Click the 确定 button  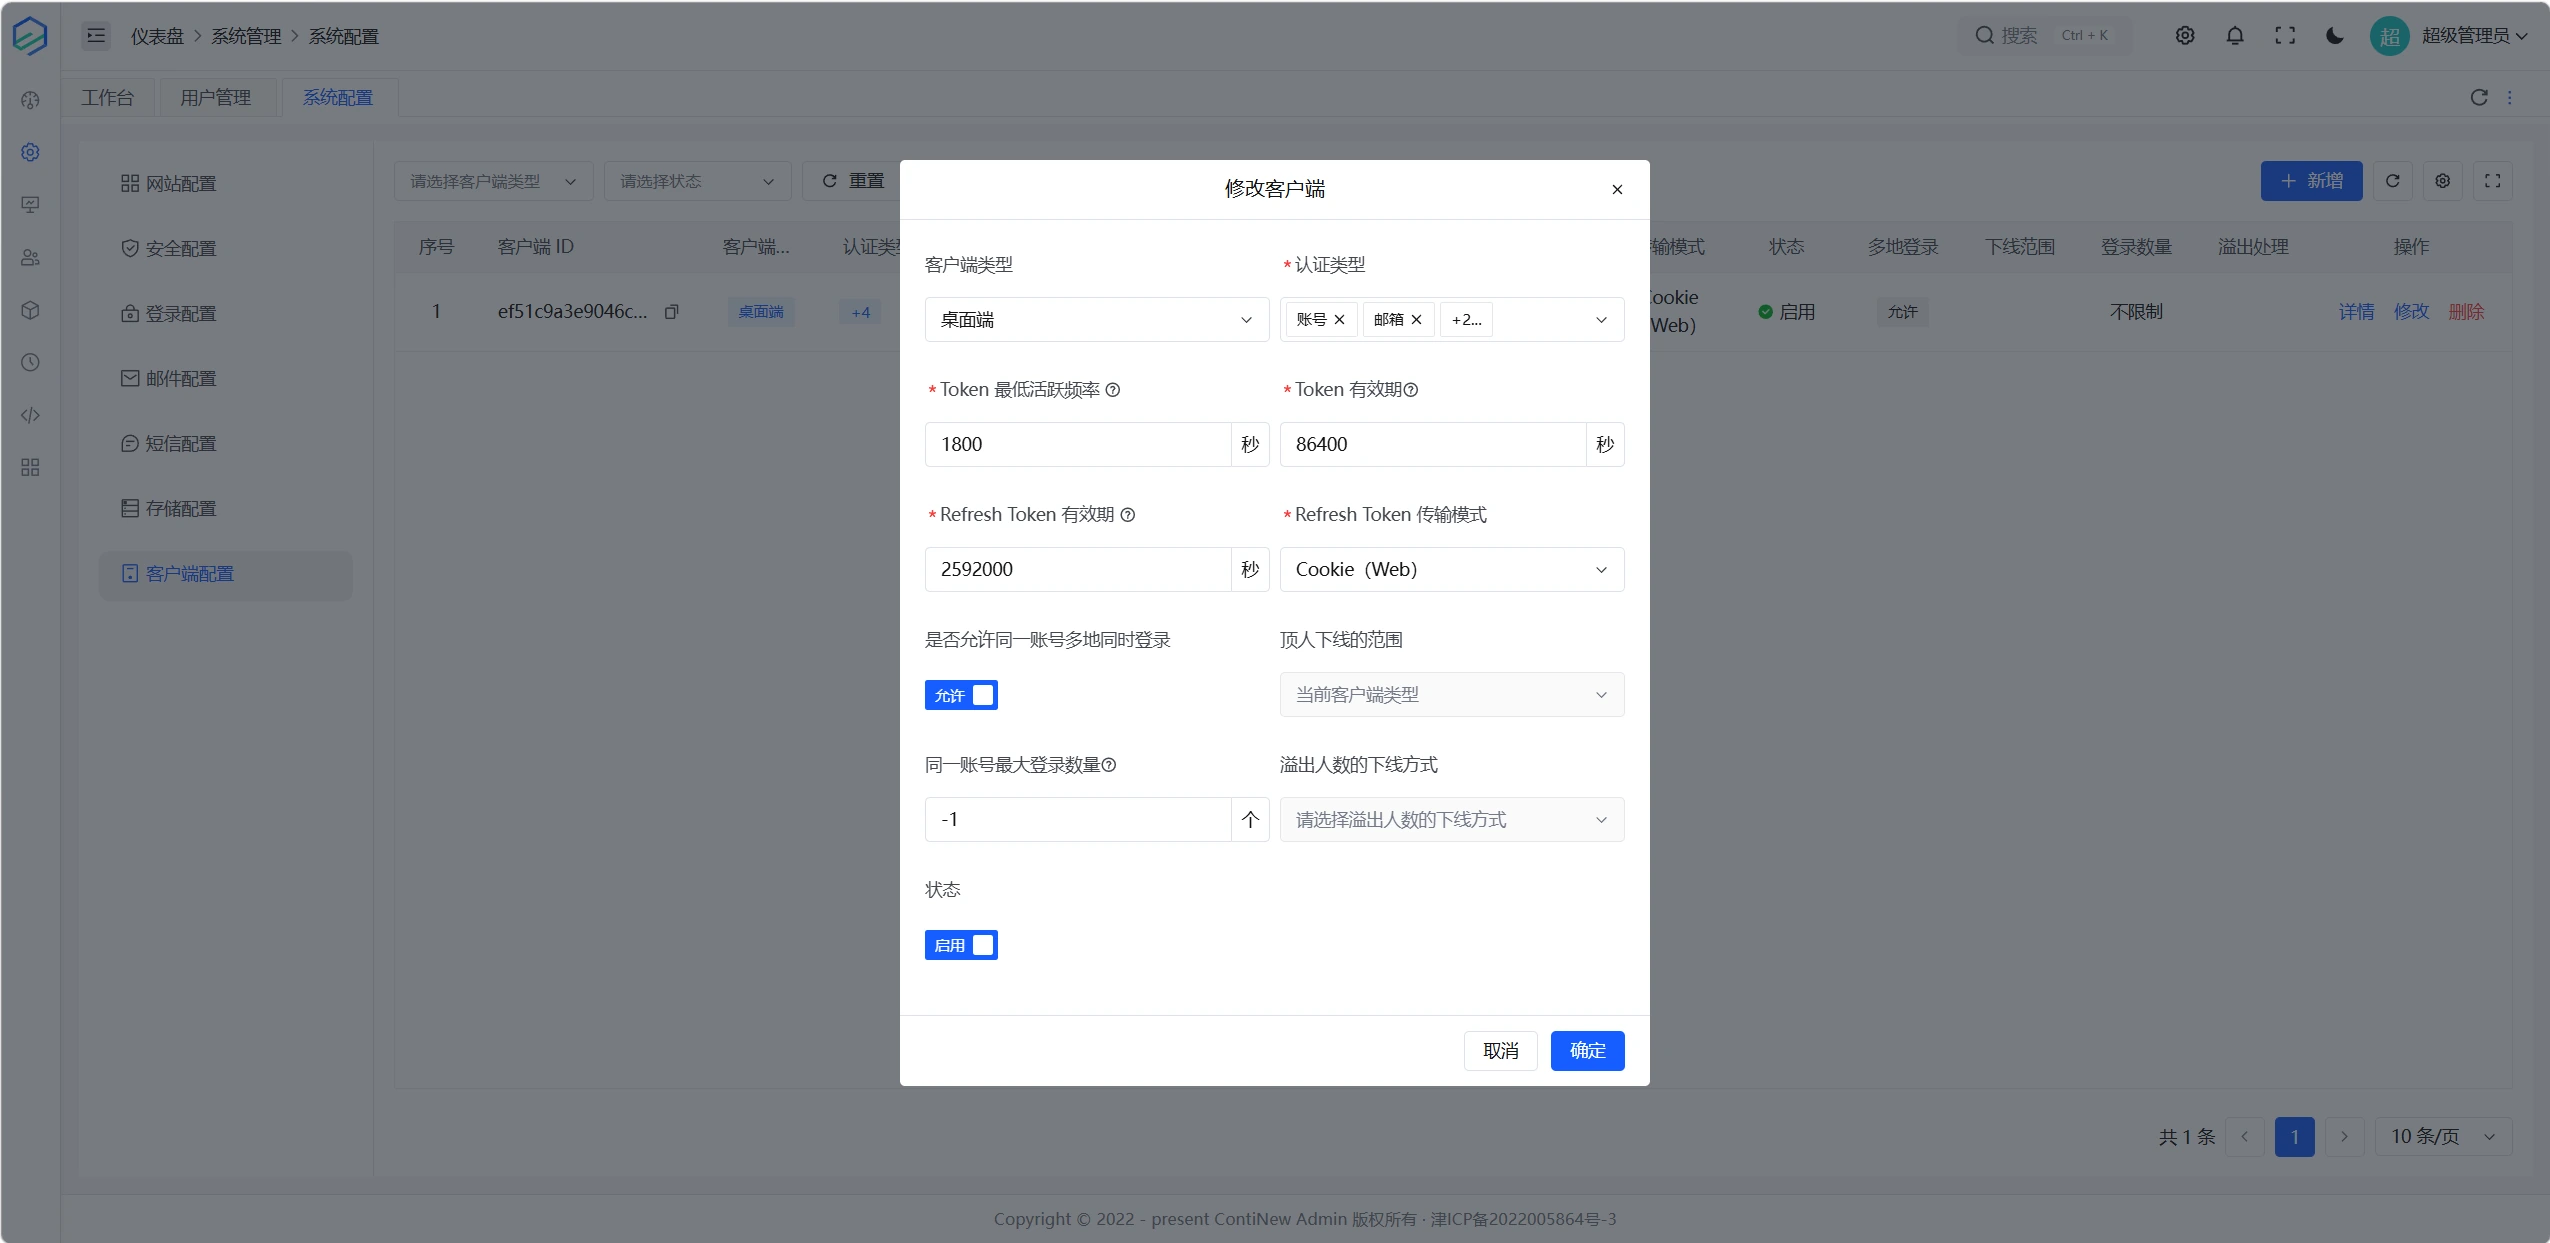tap(1588, 1051)
